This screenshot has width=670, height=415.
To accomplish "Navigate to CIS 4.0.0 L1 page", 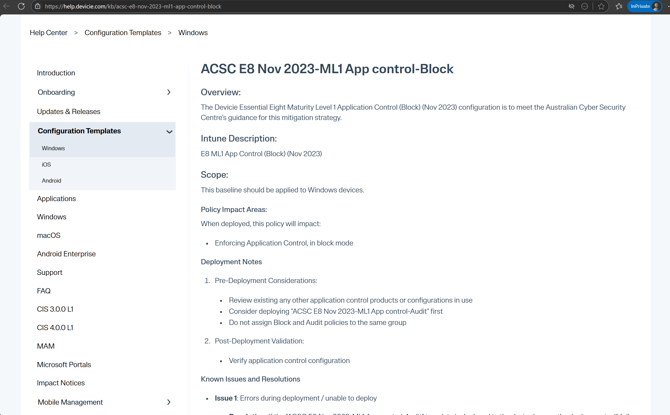I will [x=55, y=328].
